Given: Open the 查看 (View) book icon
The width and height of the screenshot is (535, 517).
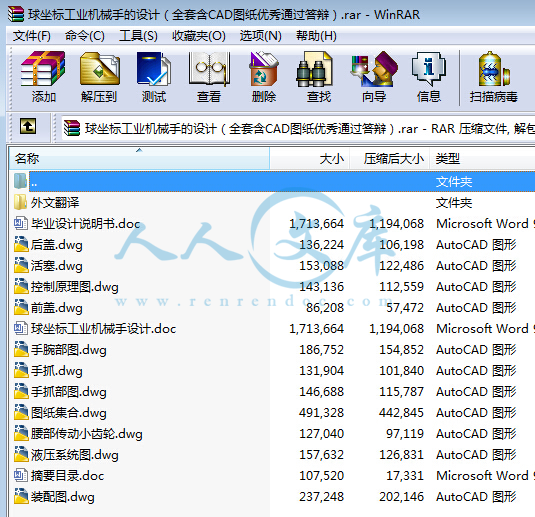Looking at the screenshot, I should 209,77.
